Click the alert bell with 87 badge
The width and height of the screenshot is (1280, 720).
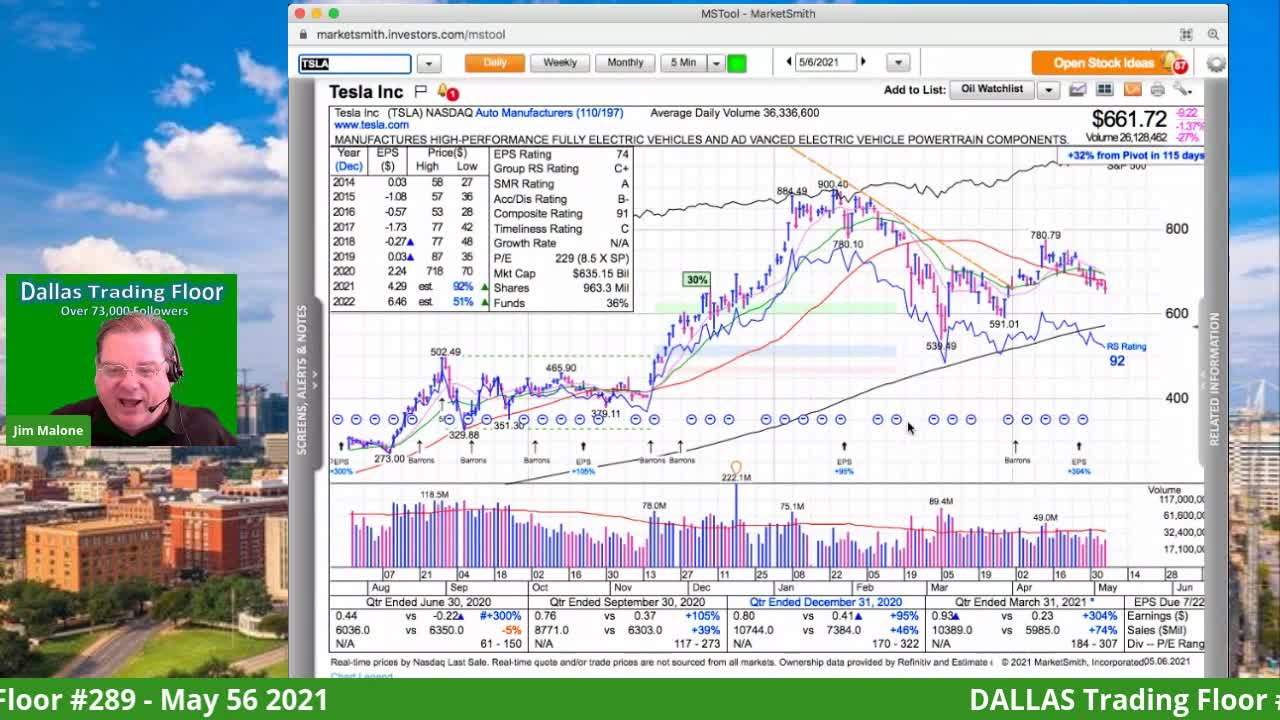(1175, 63)
